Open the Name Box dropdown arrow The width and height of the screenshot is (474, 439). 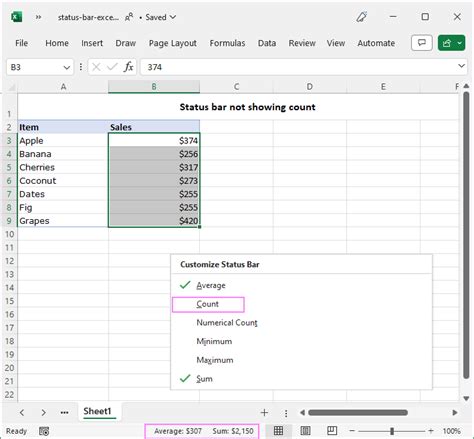pos(66,68)
